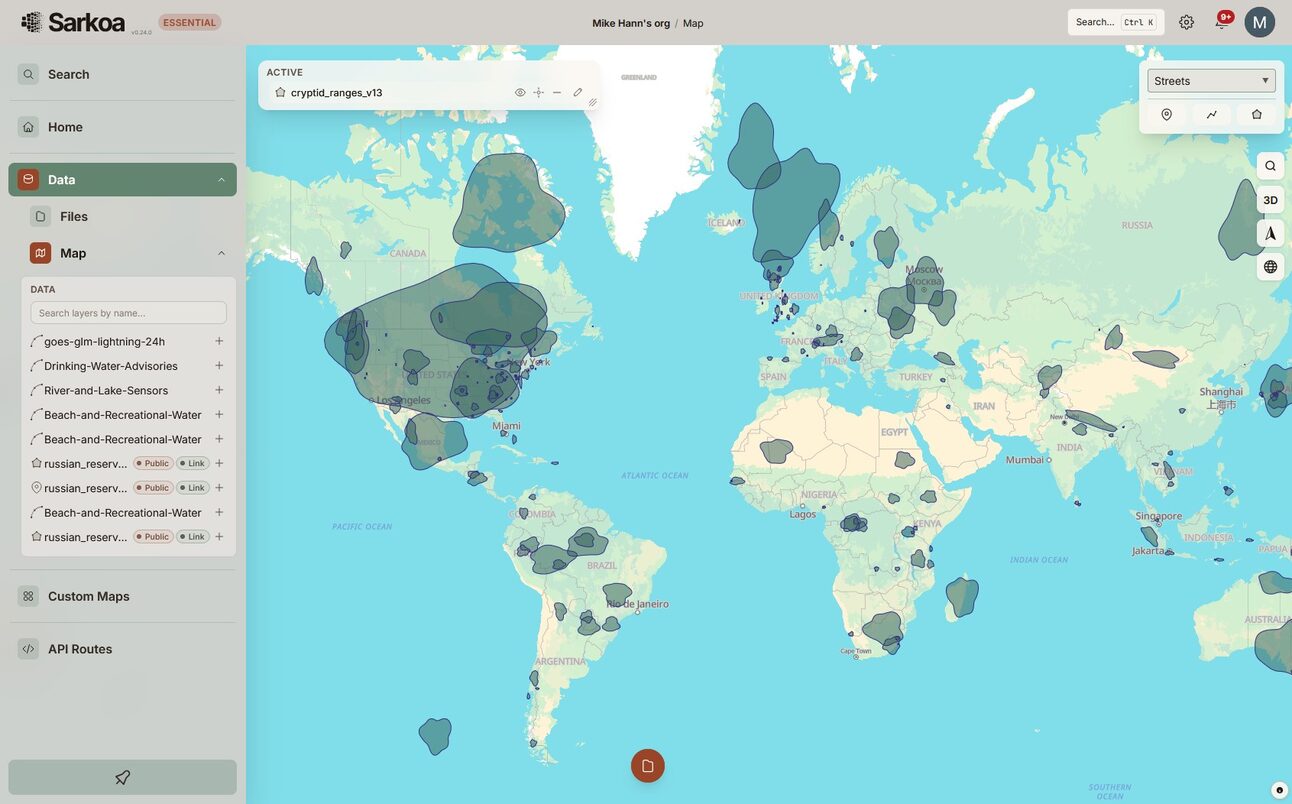Open user avatar M menu
Viewport: 1292px width, 804px height.
pyautogui.click(x=1260, y=22)
